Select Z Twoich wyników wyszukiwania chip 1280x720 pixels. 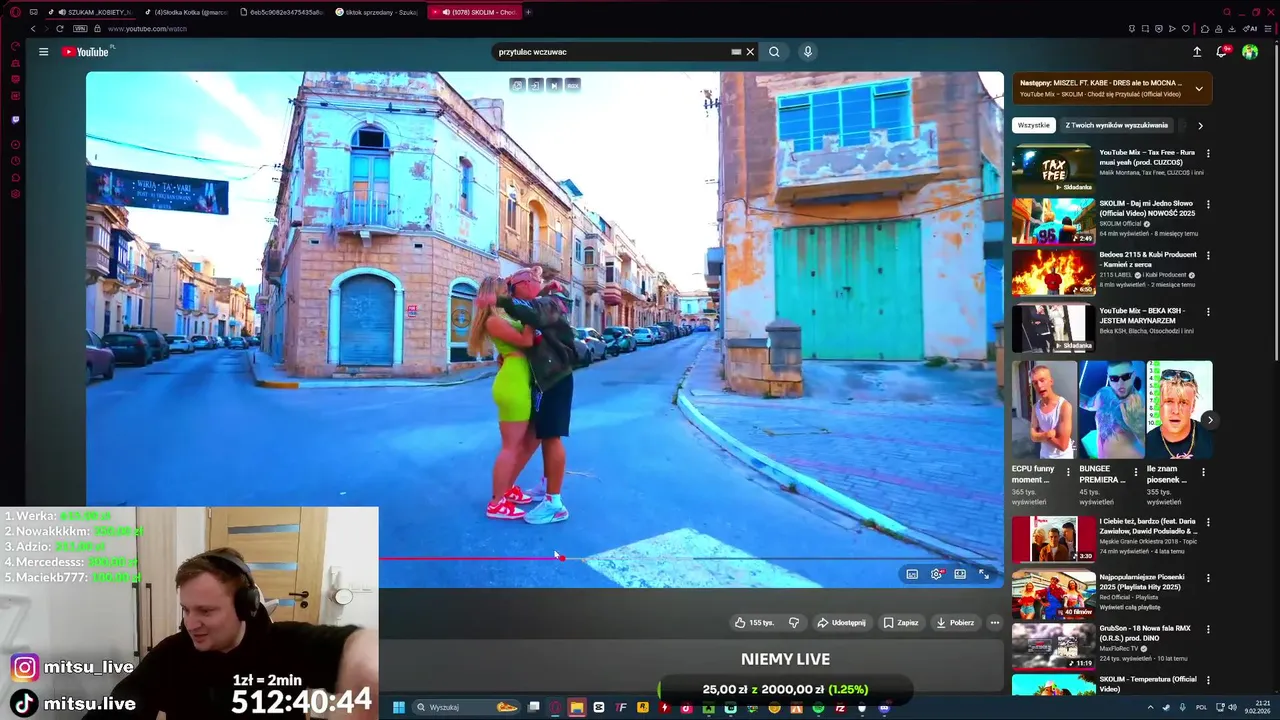coord(1116,126)
